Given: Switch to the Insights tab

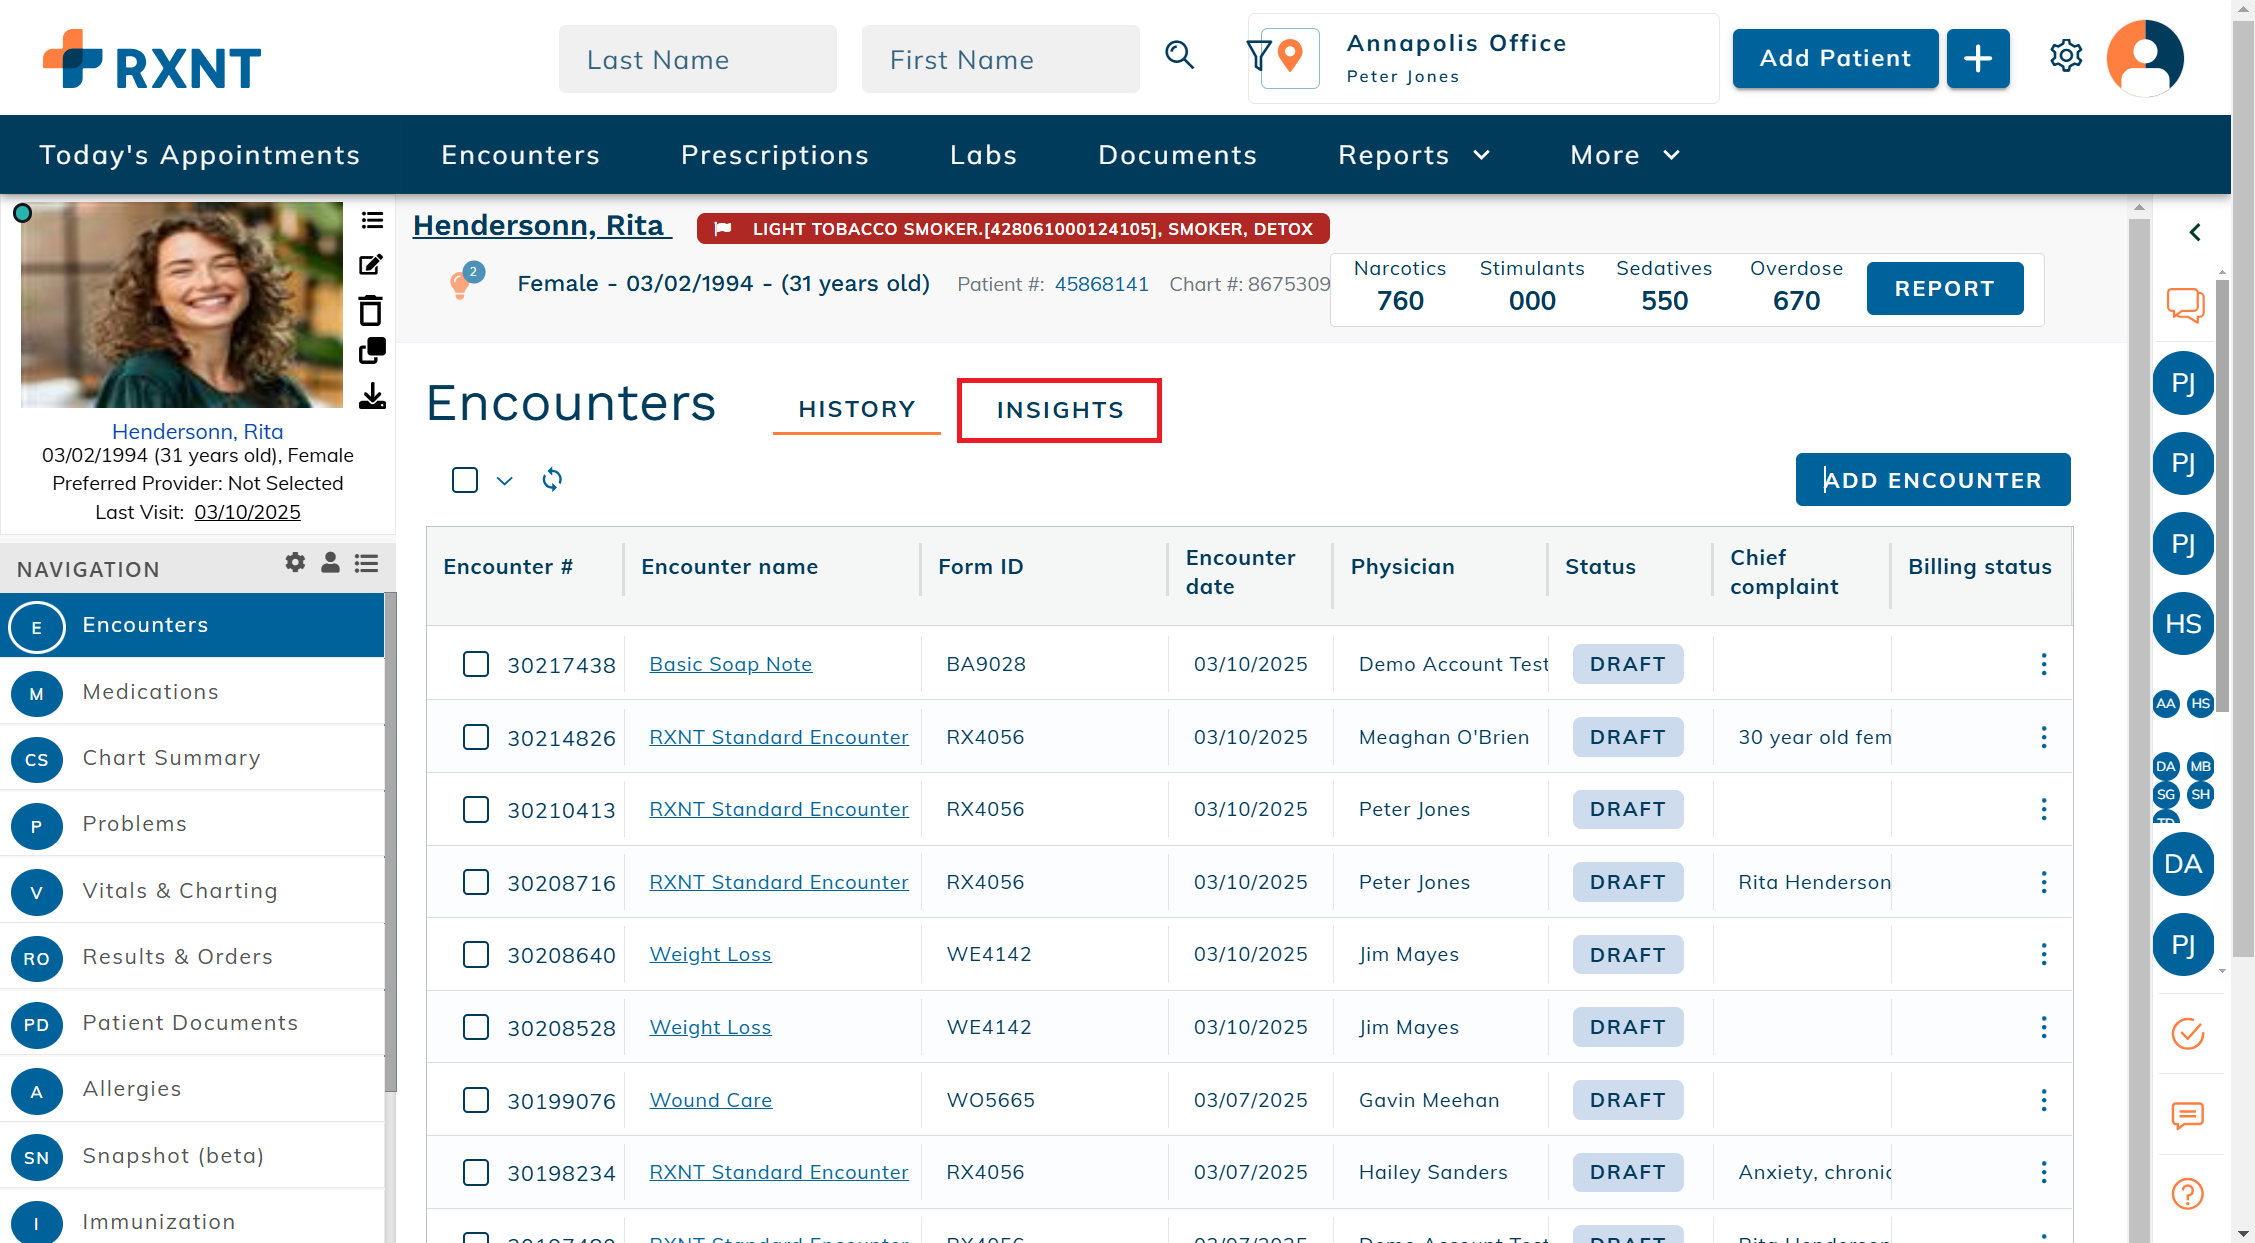Looking at the screenshot, I should (1060, 410).
